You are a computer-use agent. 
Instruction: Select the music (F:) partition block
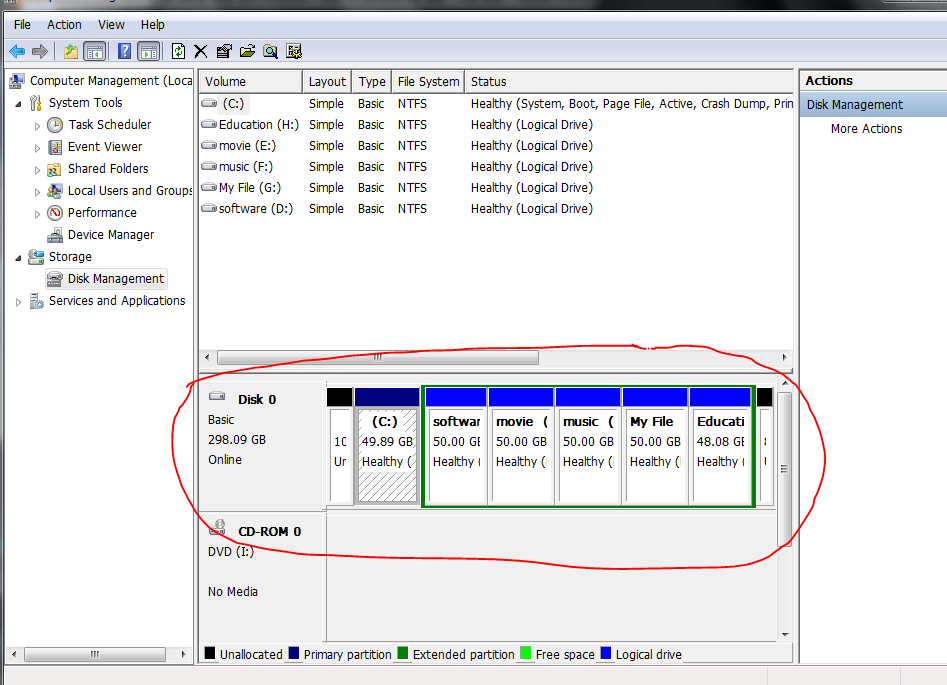(588, 445)
